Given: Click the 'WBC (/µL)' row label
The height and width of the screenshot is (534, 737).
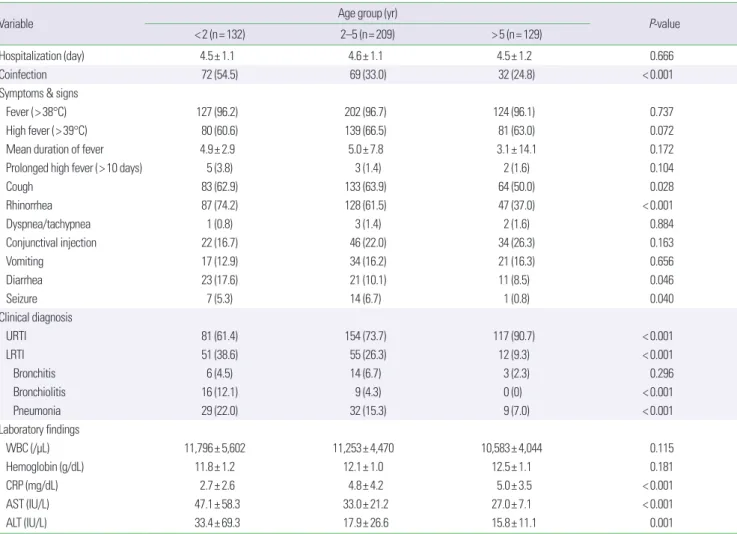Looking at the screenshot, I should click(x=28, y=448).
